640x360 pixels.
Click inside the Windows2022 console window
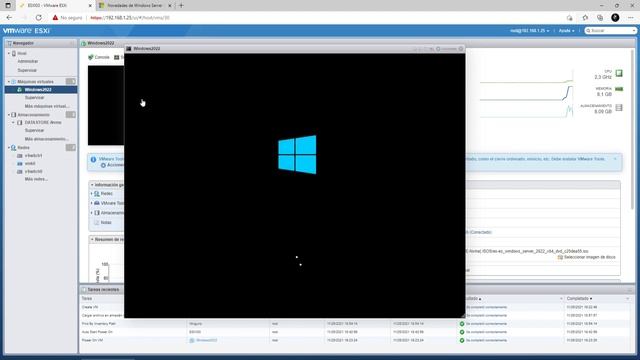click(x=295, y=185)
